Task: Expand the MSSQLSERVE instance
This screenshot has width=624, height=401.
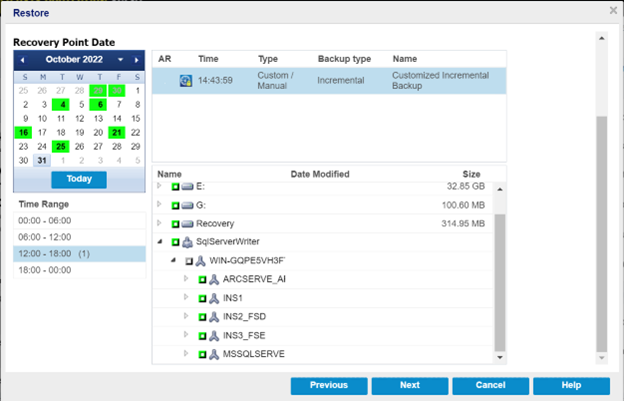Action: coord(186,353)
